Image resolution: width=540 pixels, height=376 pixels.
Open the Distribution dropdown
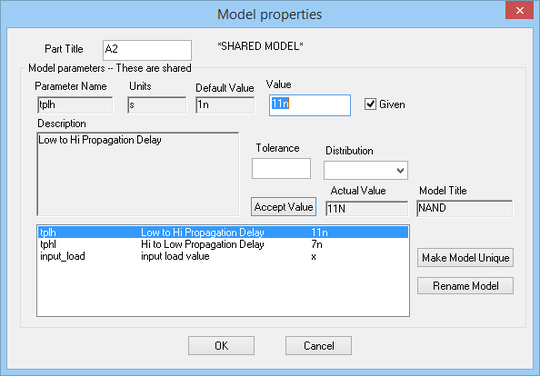(365, 170)
